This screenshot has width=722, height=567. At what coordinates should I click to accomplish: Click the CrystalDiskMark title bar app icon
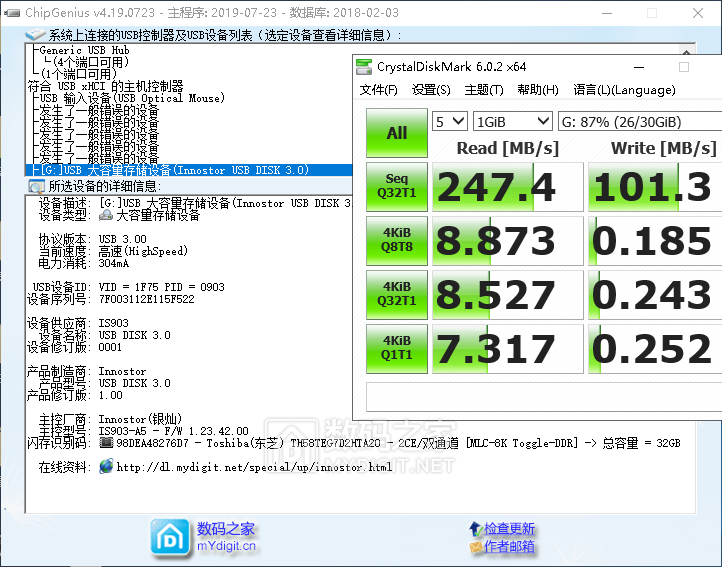coord(364,67)
